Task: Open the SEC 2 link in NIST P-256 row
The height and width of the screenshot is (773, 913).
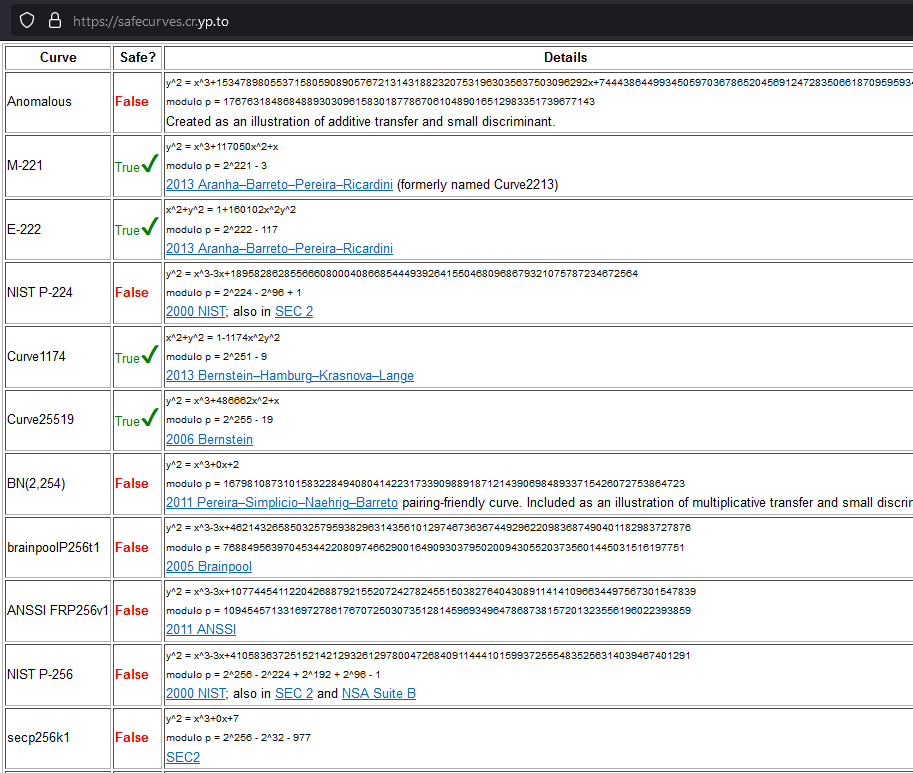Action: [x=294, y=693]
